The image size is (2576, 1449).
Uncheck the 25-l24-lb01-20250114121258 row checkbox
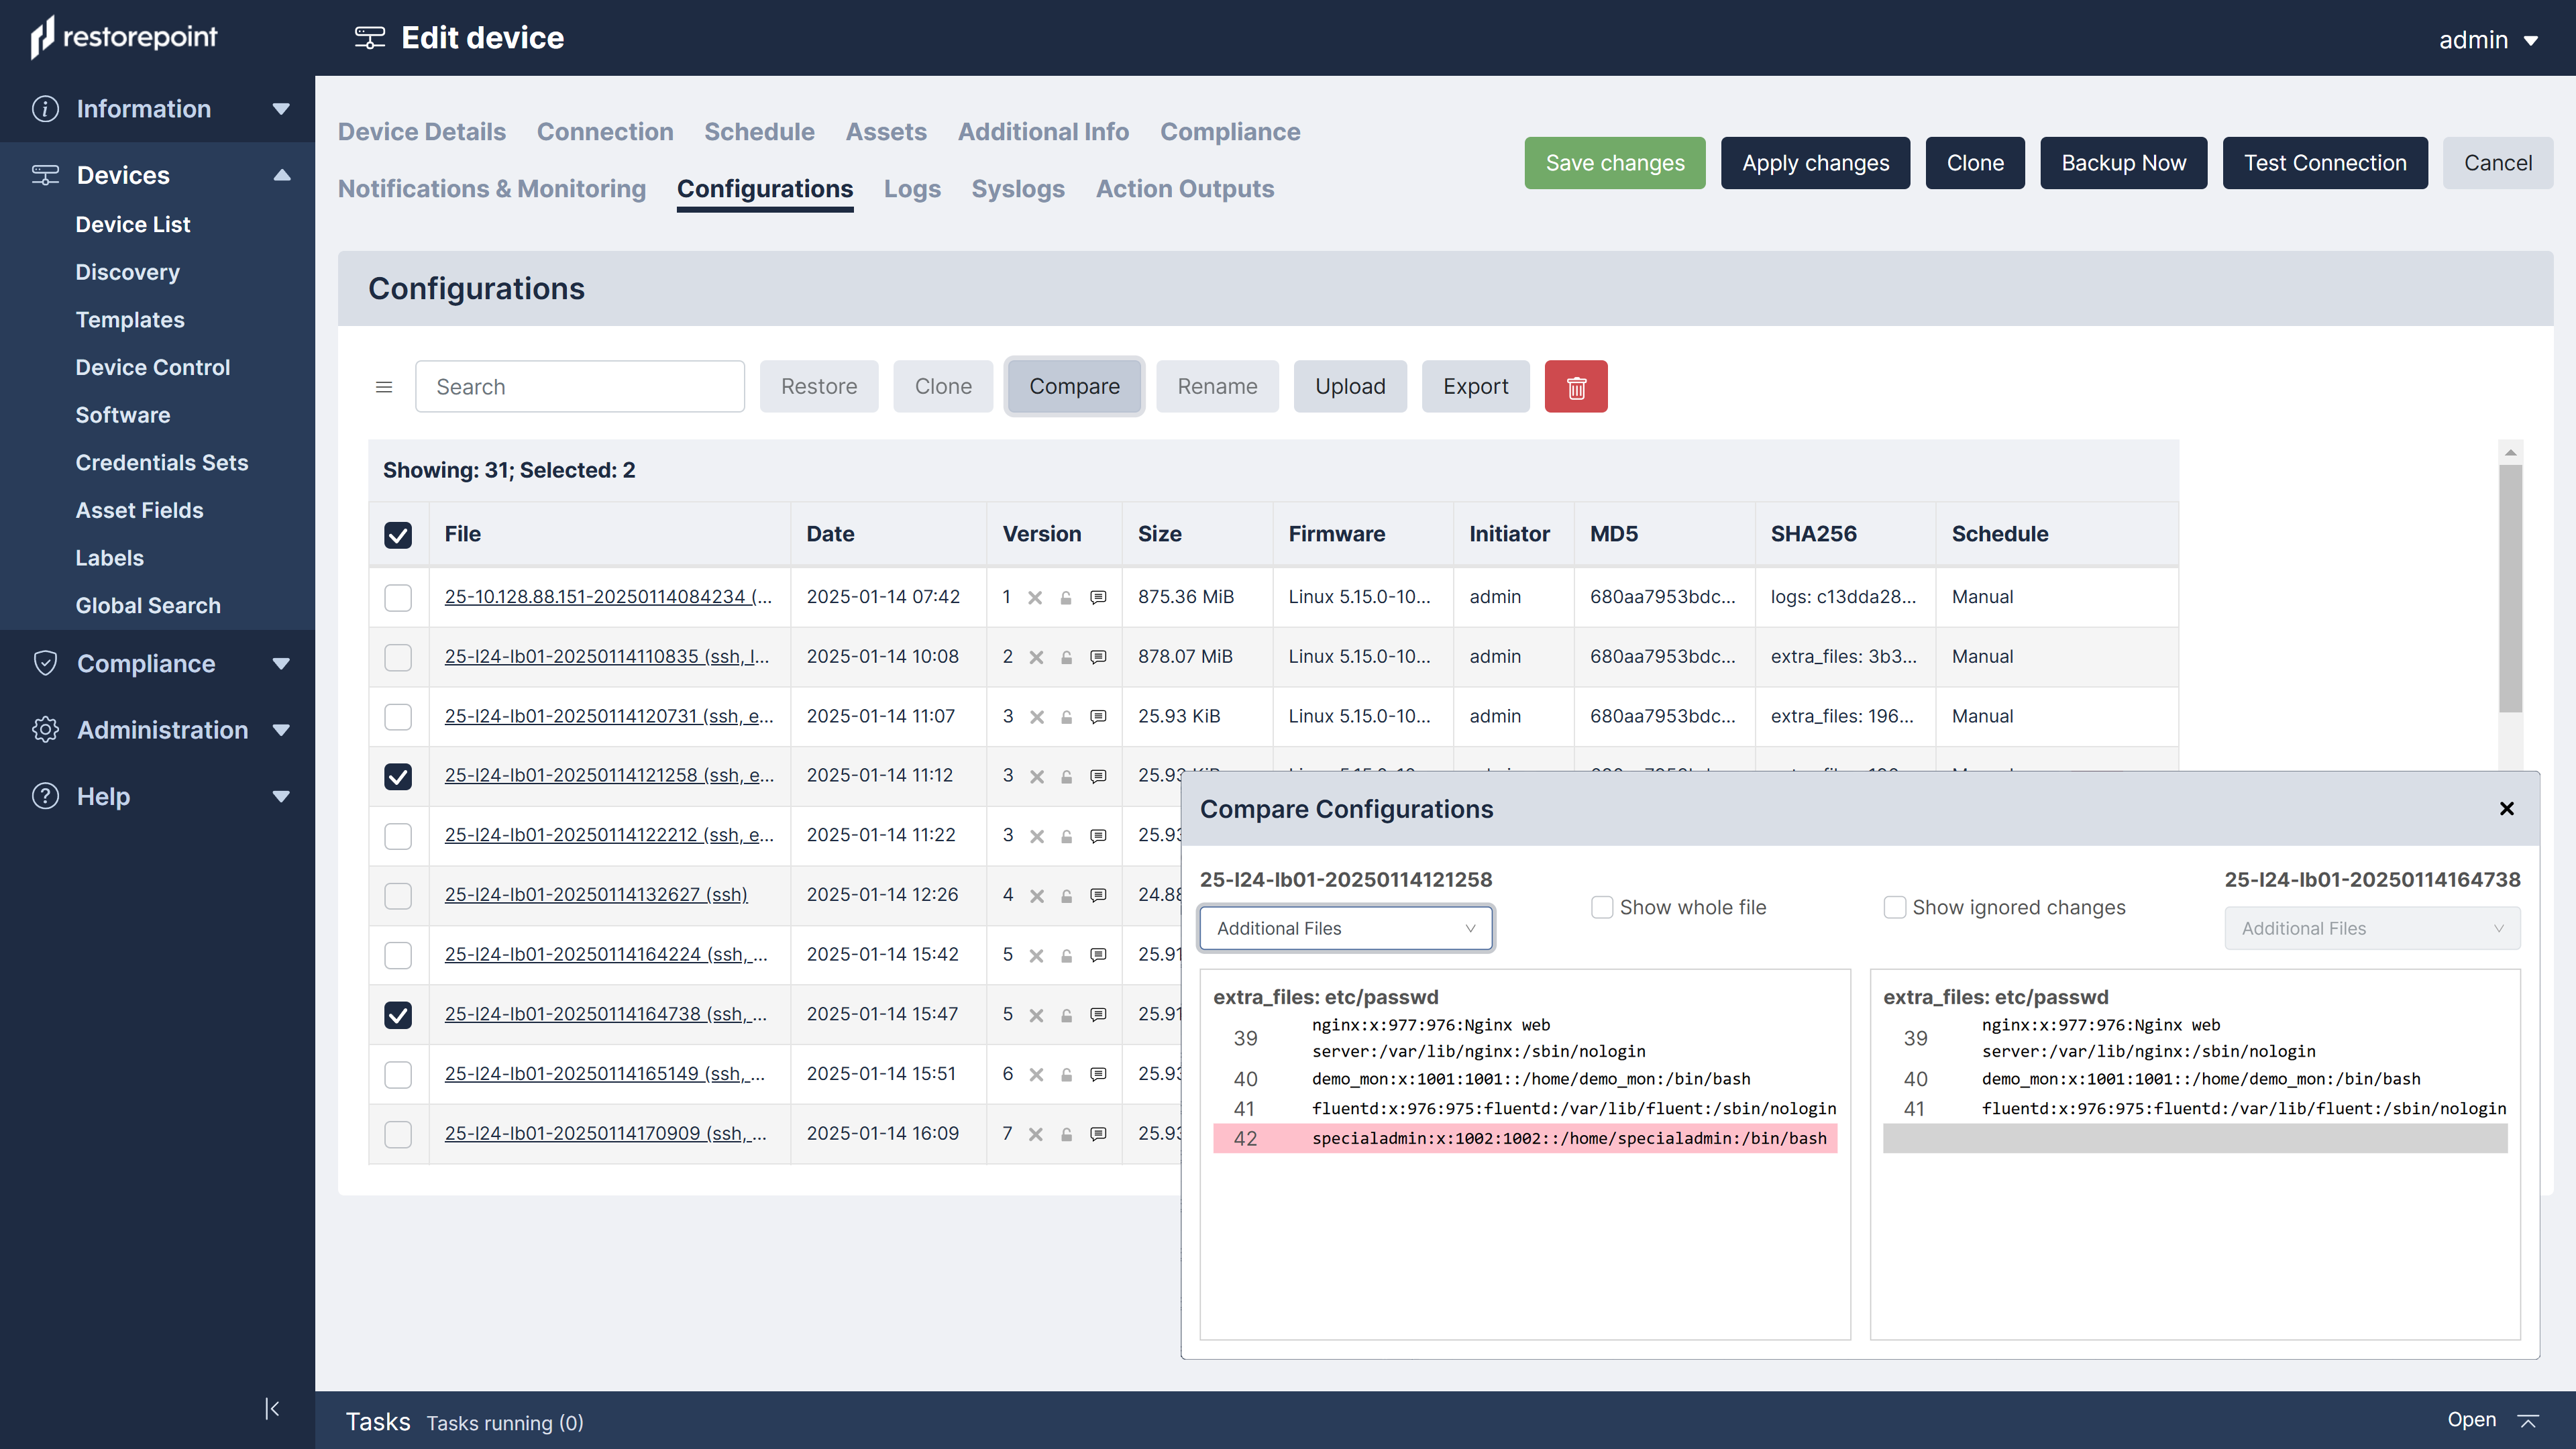click(398, 776)
